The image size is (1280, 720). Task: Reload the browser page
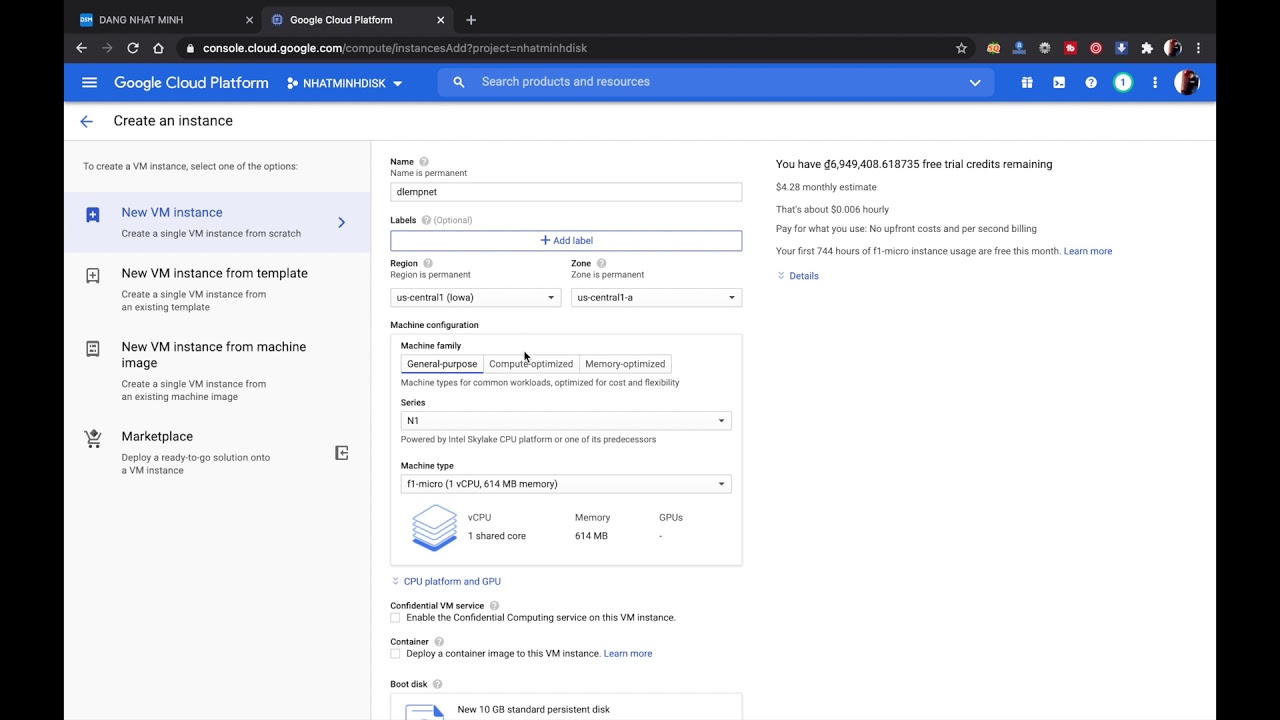click(132, 48)
